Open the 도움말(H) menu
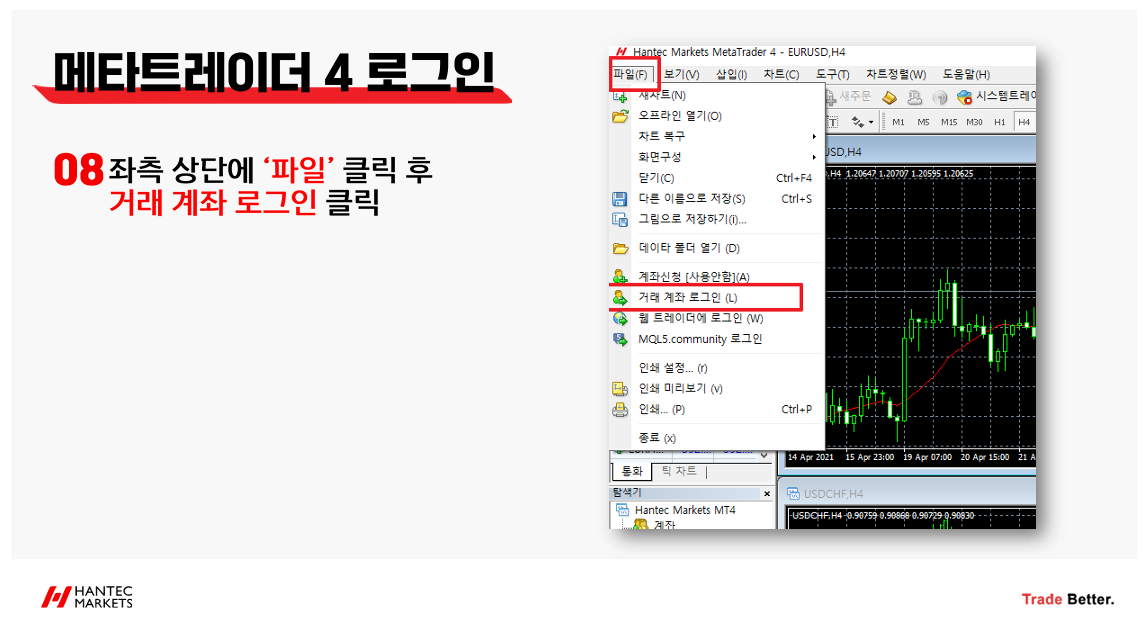1148x644 pixels. (x=966, y=75)
